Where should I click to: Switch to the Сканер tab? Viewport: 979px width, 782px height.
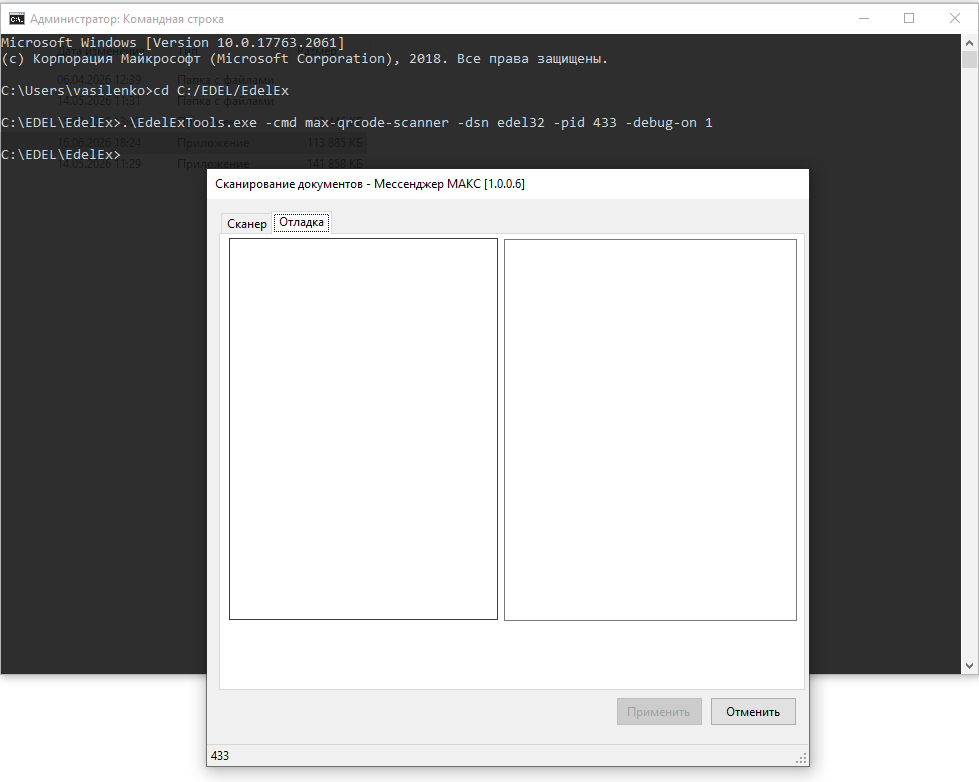tap(247, 224)
